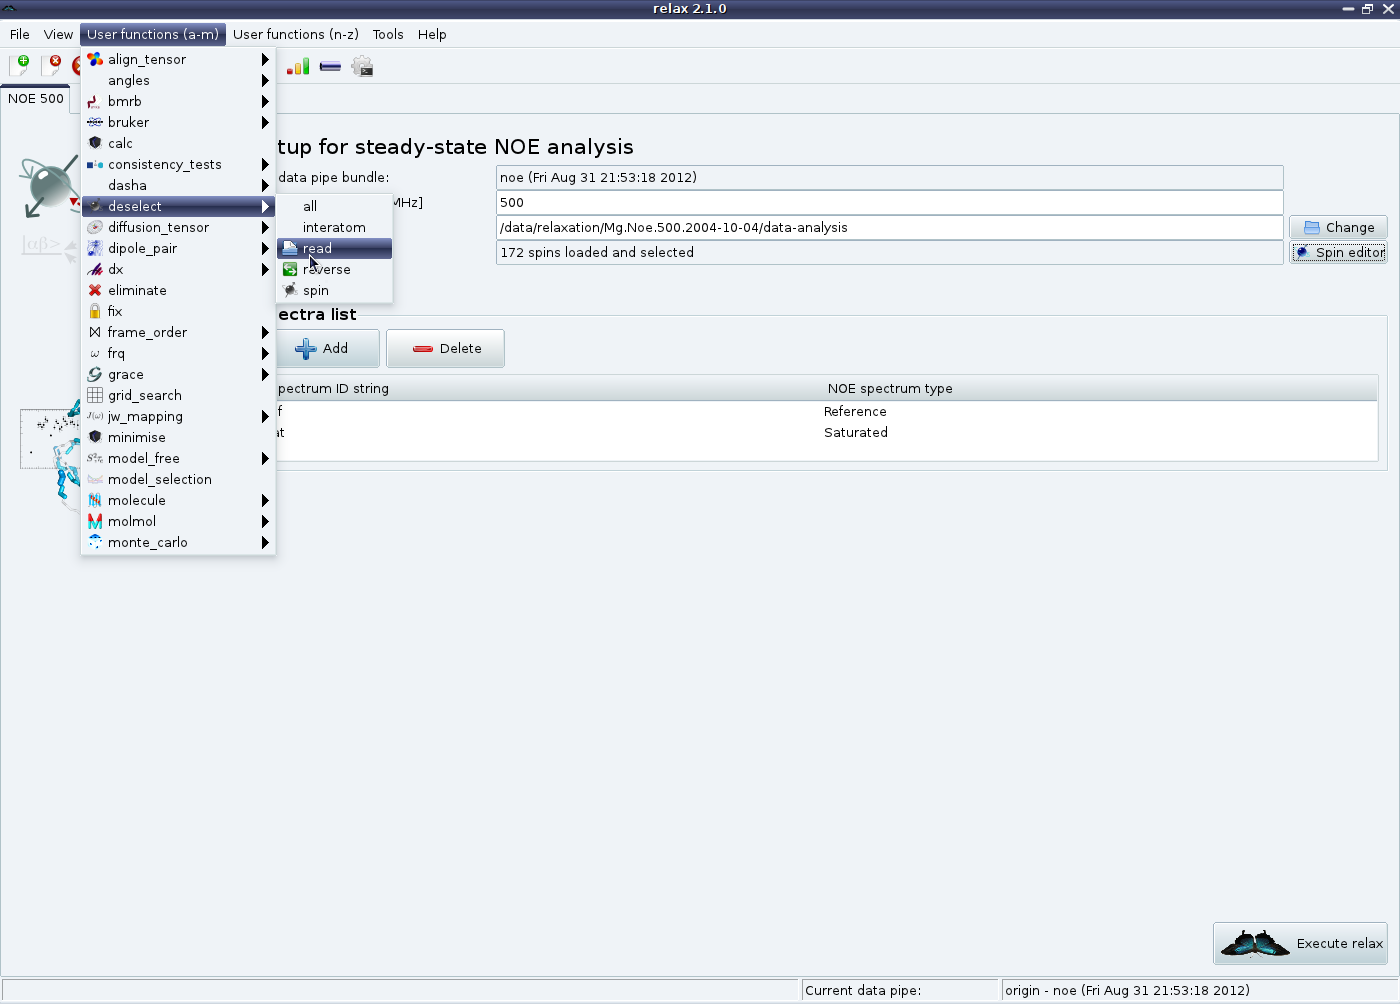Image resolution: width=1400 pixels, height=1004 pixels.
Task: Expand the monte_carlo submenu arrow
Action: (x=265, y=543)
